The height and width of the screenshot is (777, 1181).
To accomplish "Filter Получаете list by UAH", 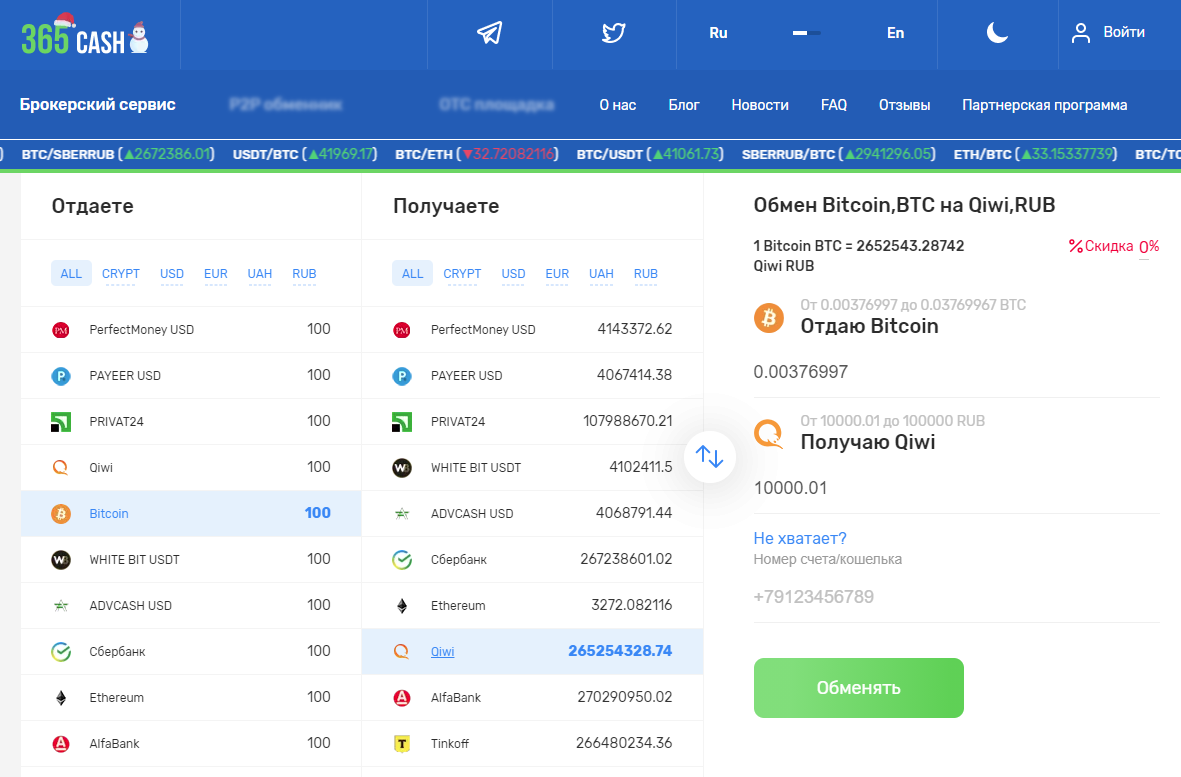I will click(601, 273).
